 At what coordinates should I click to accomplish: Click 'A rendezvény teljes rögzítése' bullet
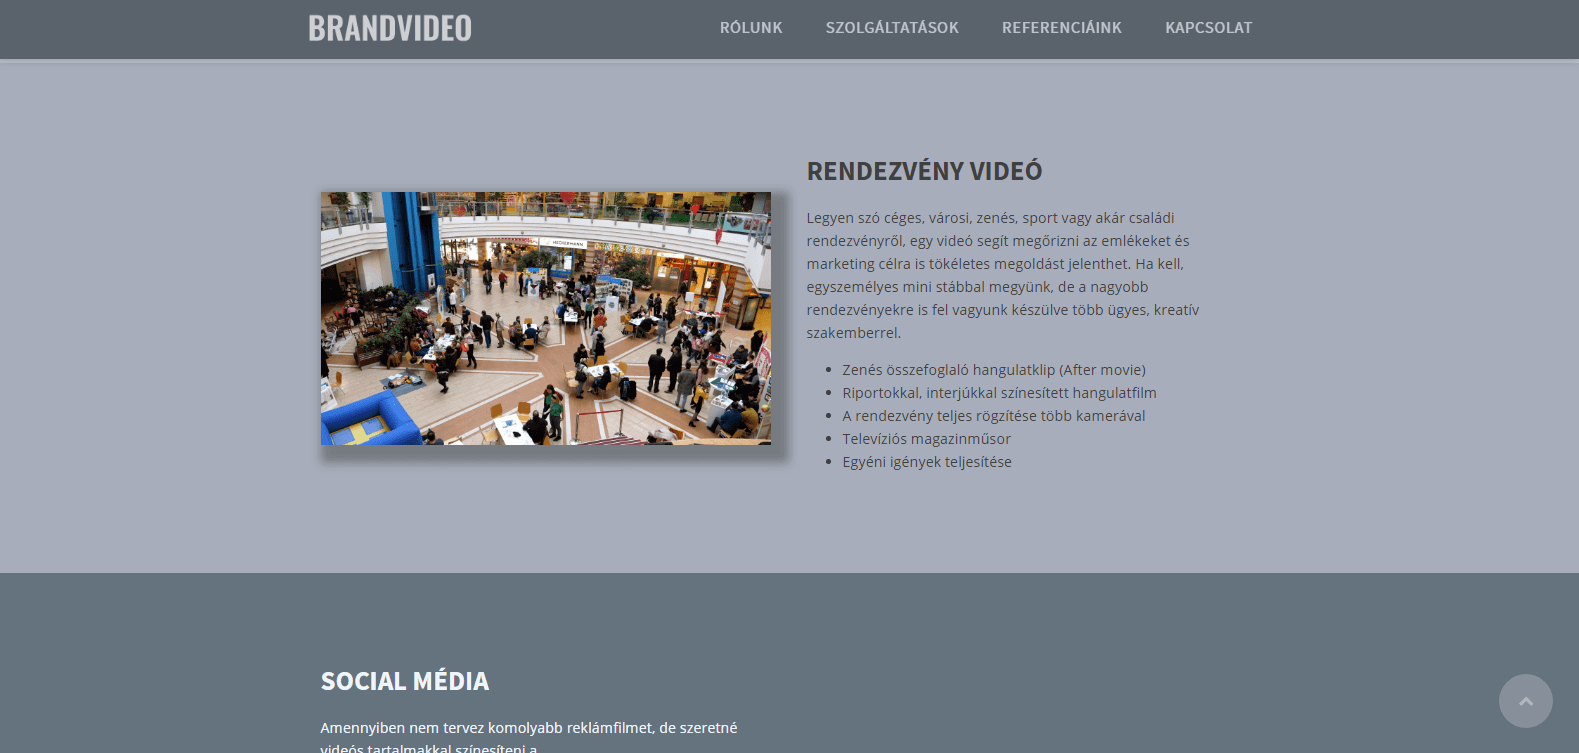click(993, 416)
